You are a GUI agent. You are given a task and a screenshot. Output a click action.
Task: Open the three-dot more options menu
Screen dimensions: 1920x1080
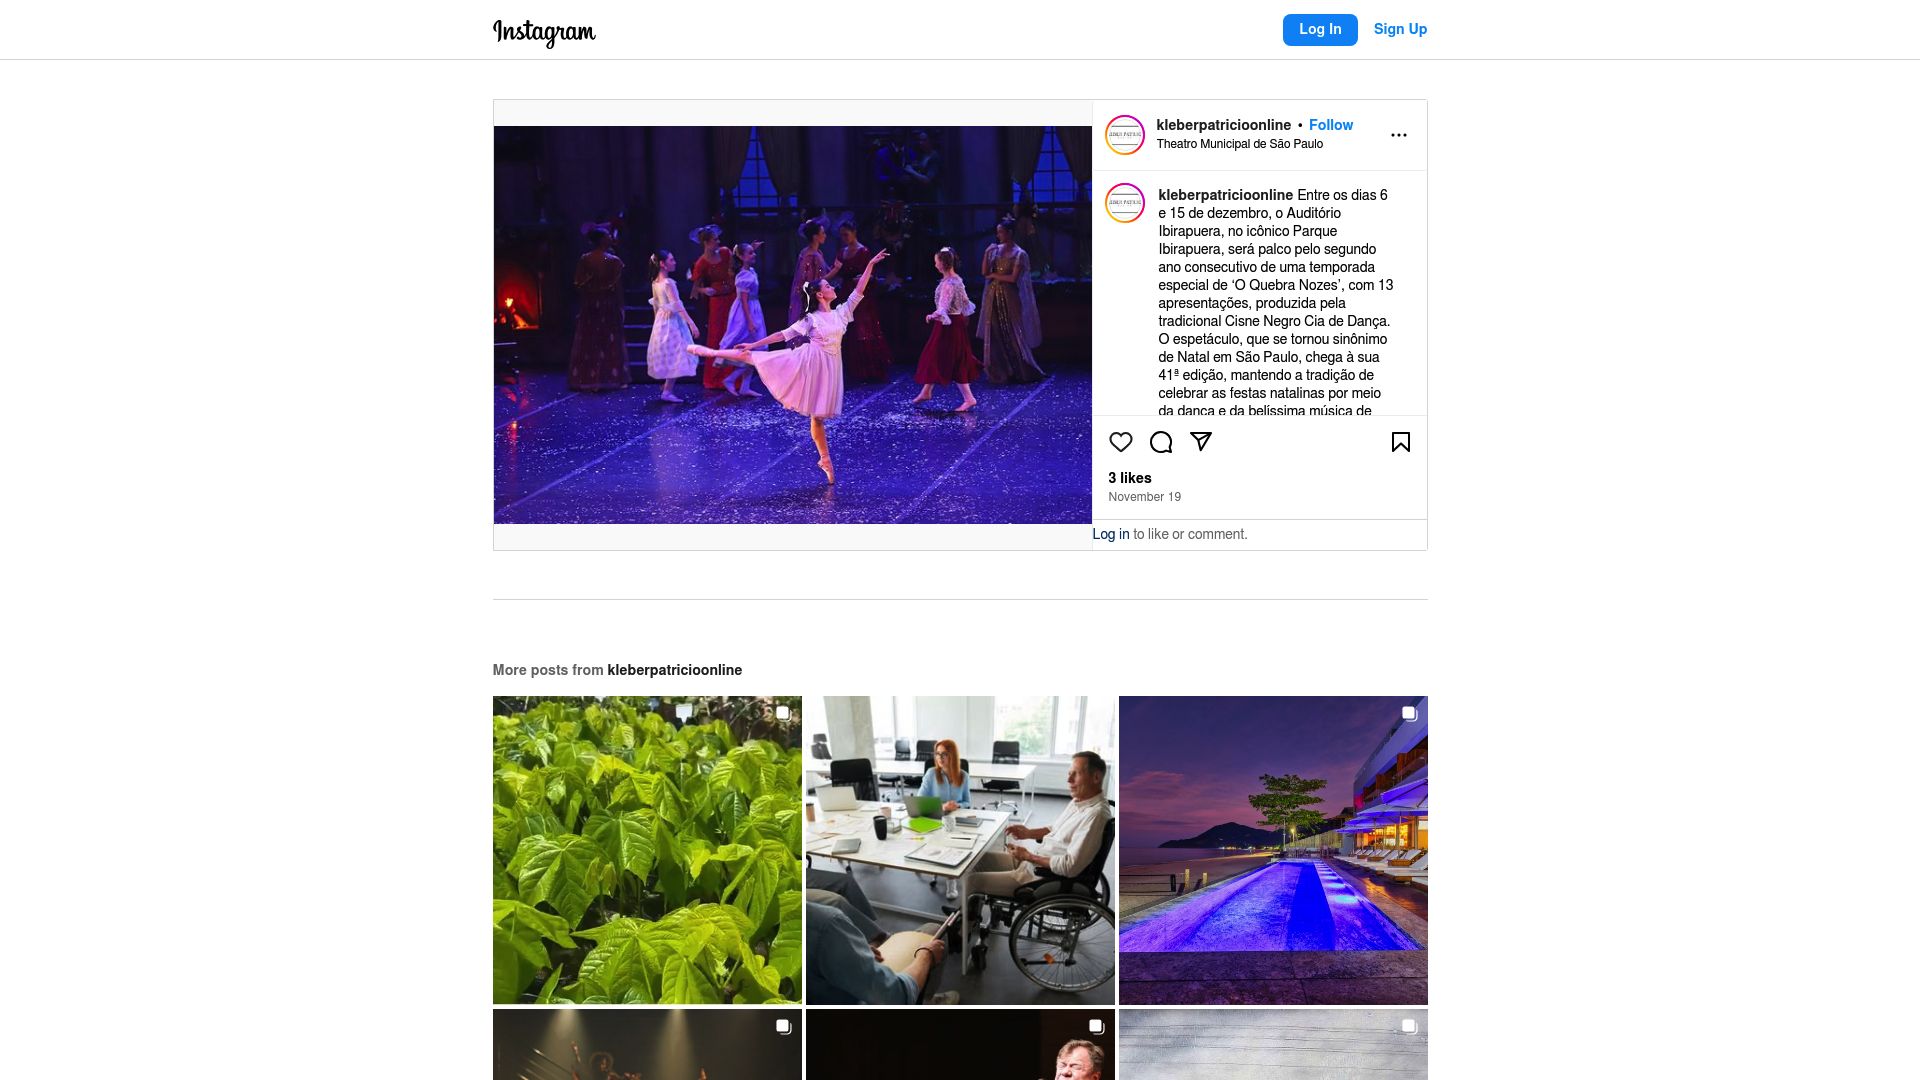(1398, 135)
